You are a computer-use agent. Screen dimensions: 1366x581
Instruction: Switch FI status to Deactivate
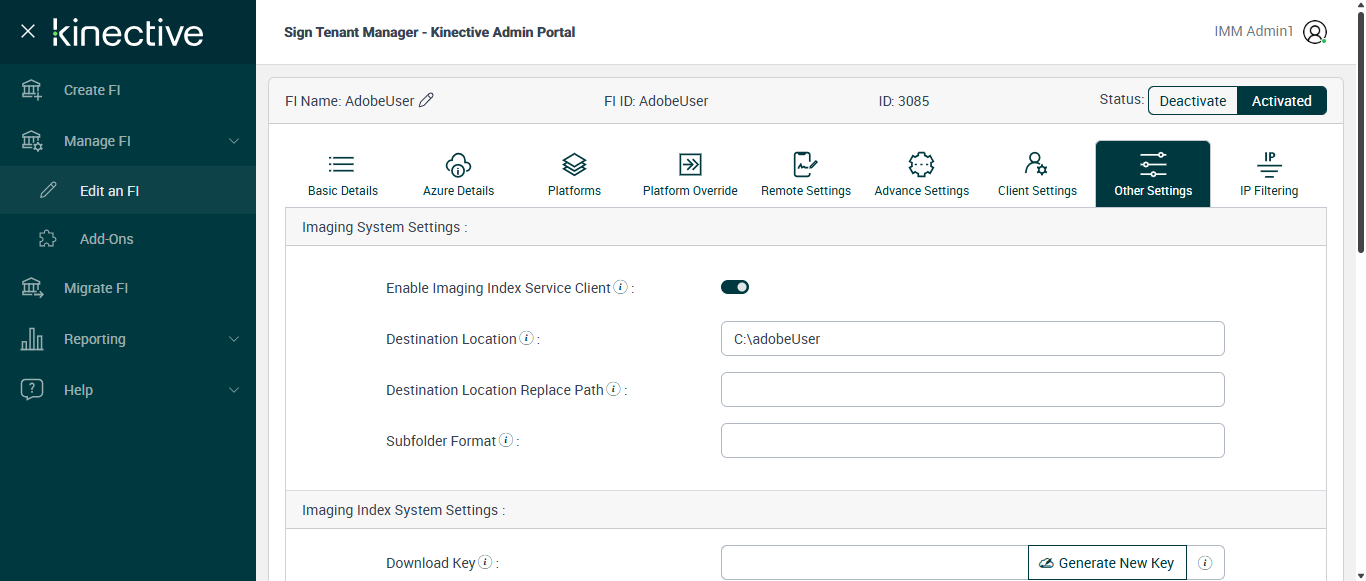coord(1192,101)
